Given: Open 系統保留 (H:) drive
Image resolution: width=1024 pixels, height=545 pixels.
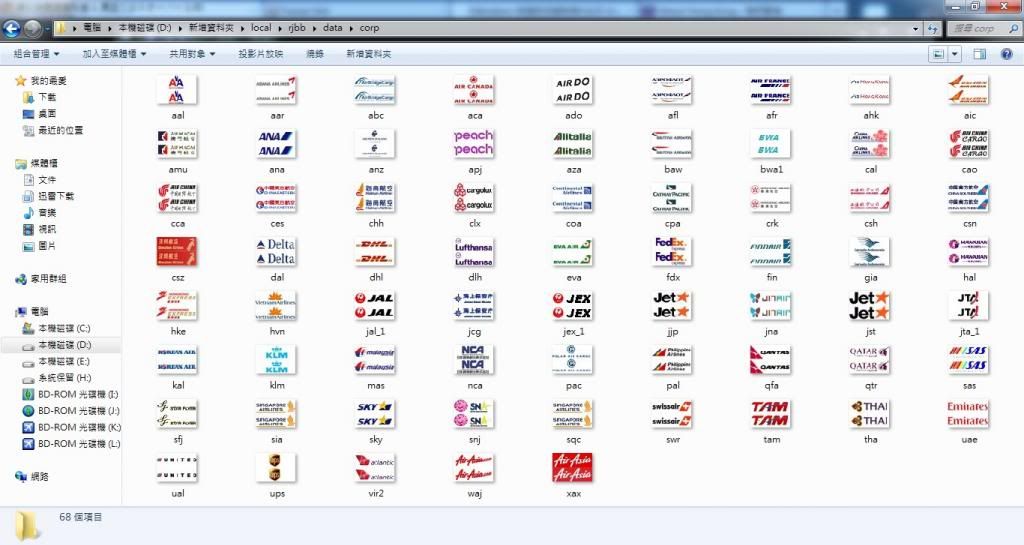Looking at the screenshot, I should click(57, 378).
